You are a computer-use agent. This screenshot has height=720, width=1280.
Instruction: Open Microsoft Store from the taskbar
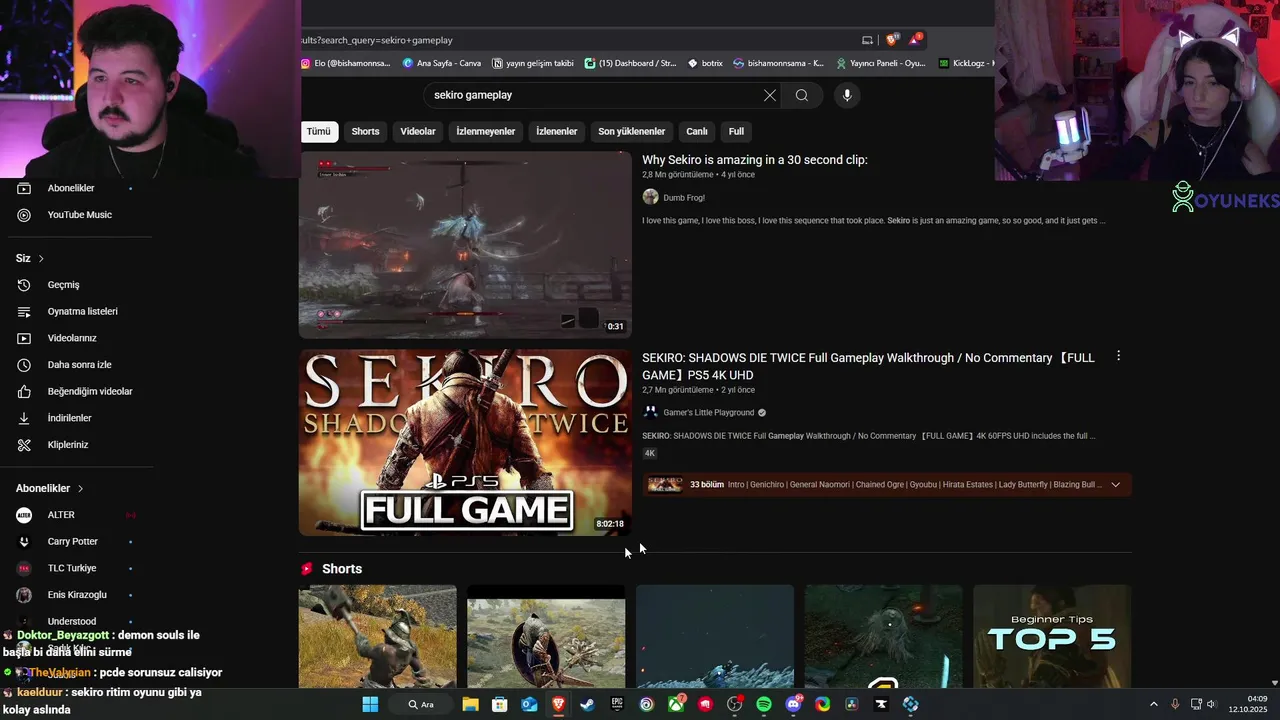point(499,704)
